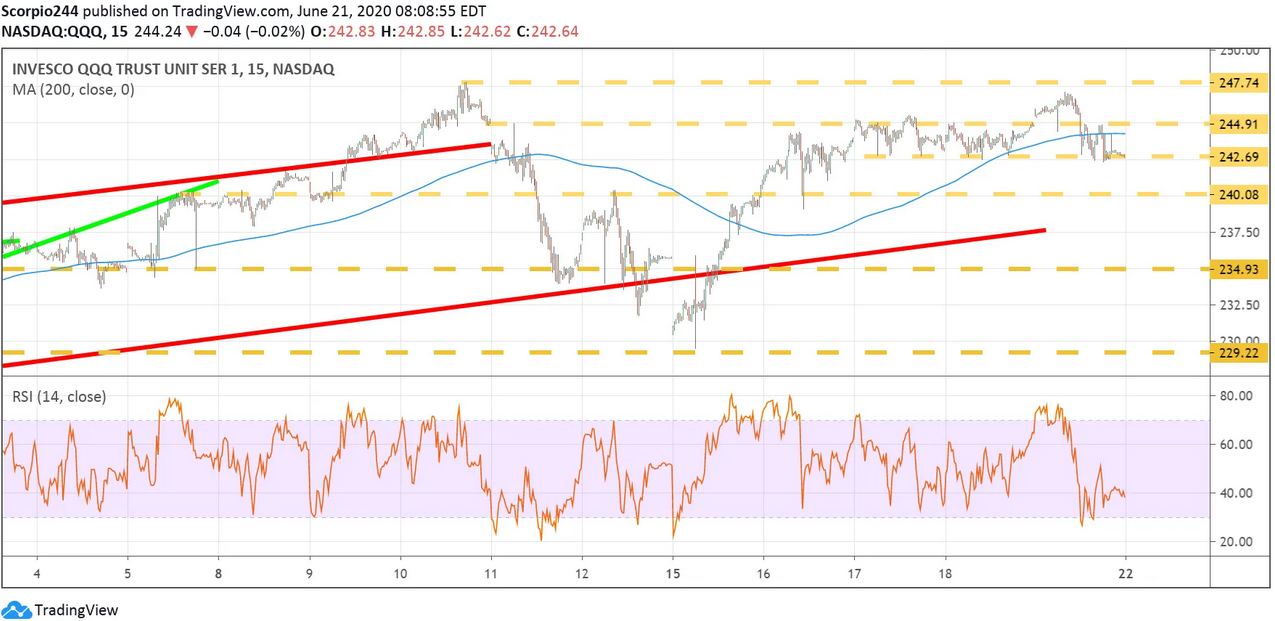Image resolution: width=1275 pixels, height=621 pixels.
Task: Click the green trend line segment
Action: pos(110,219)
